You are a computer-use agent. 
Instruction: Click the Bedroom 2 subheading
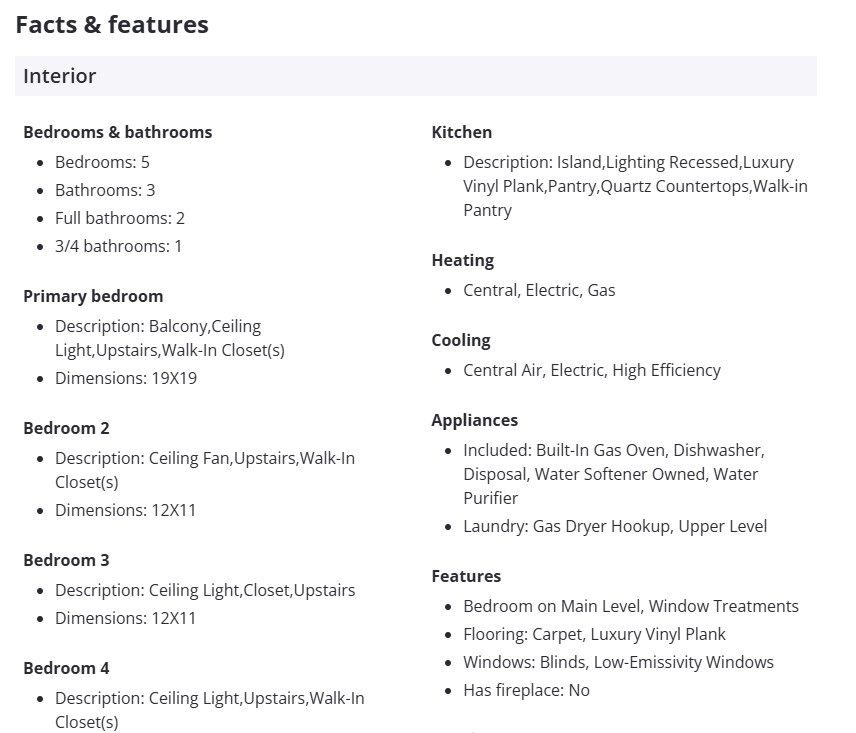66,428
